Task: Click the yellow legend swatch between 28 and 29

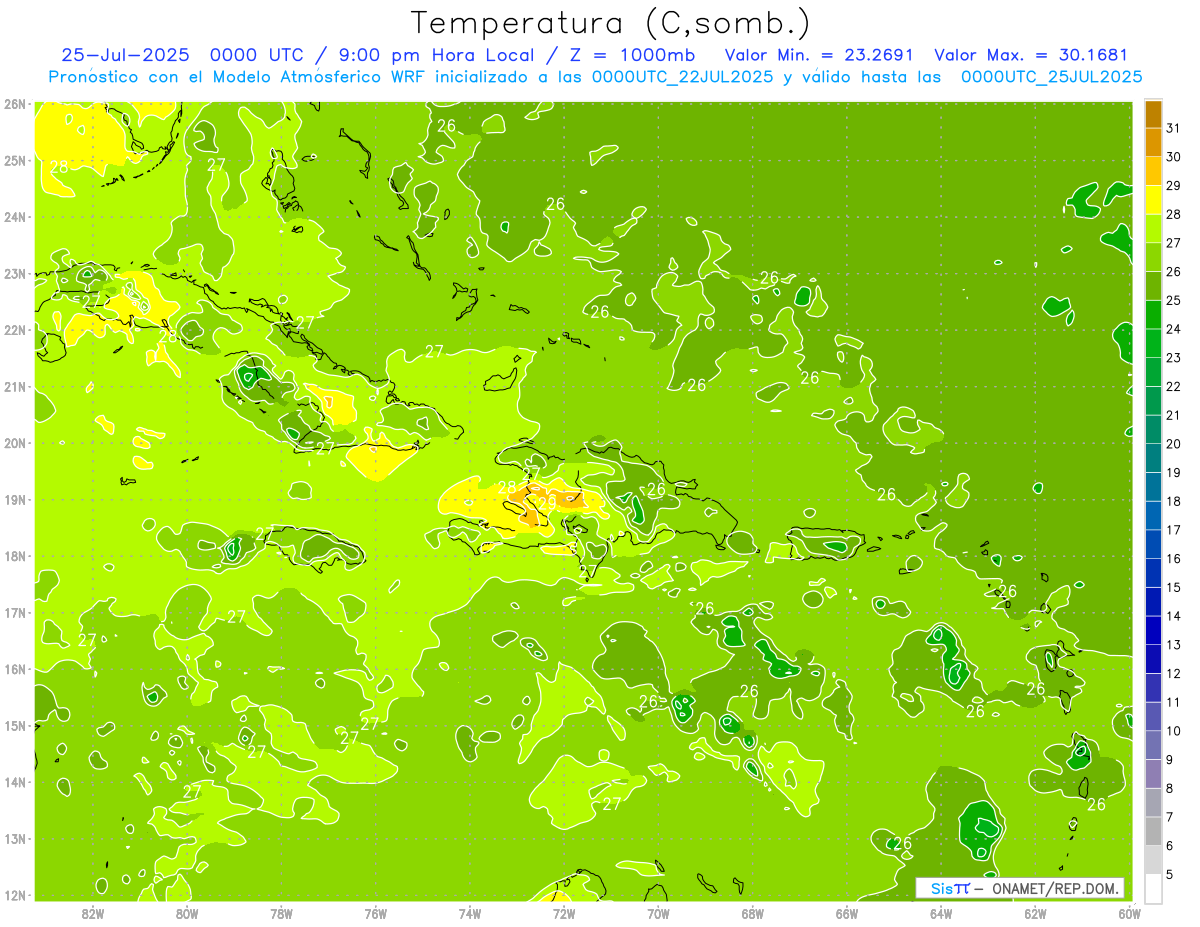Action: click(1153, 199)
